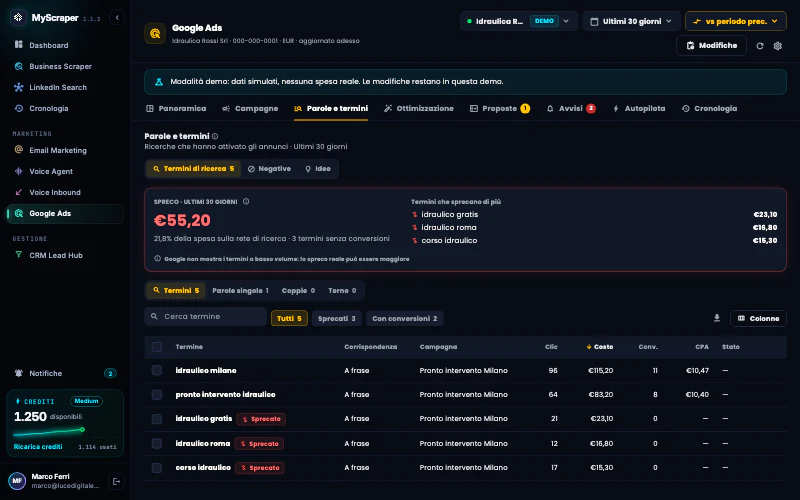Click the Notifiche bell icon
The image size is (800, 500).
point(19,373)
